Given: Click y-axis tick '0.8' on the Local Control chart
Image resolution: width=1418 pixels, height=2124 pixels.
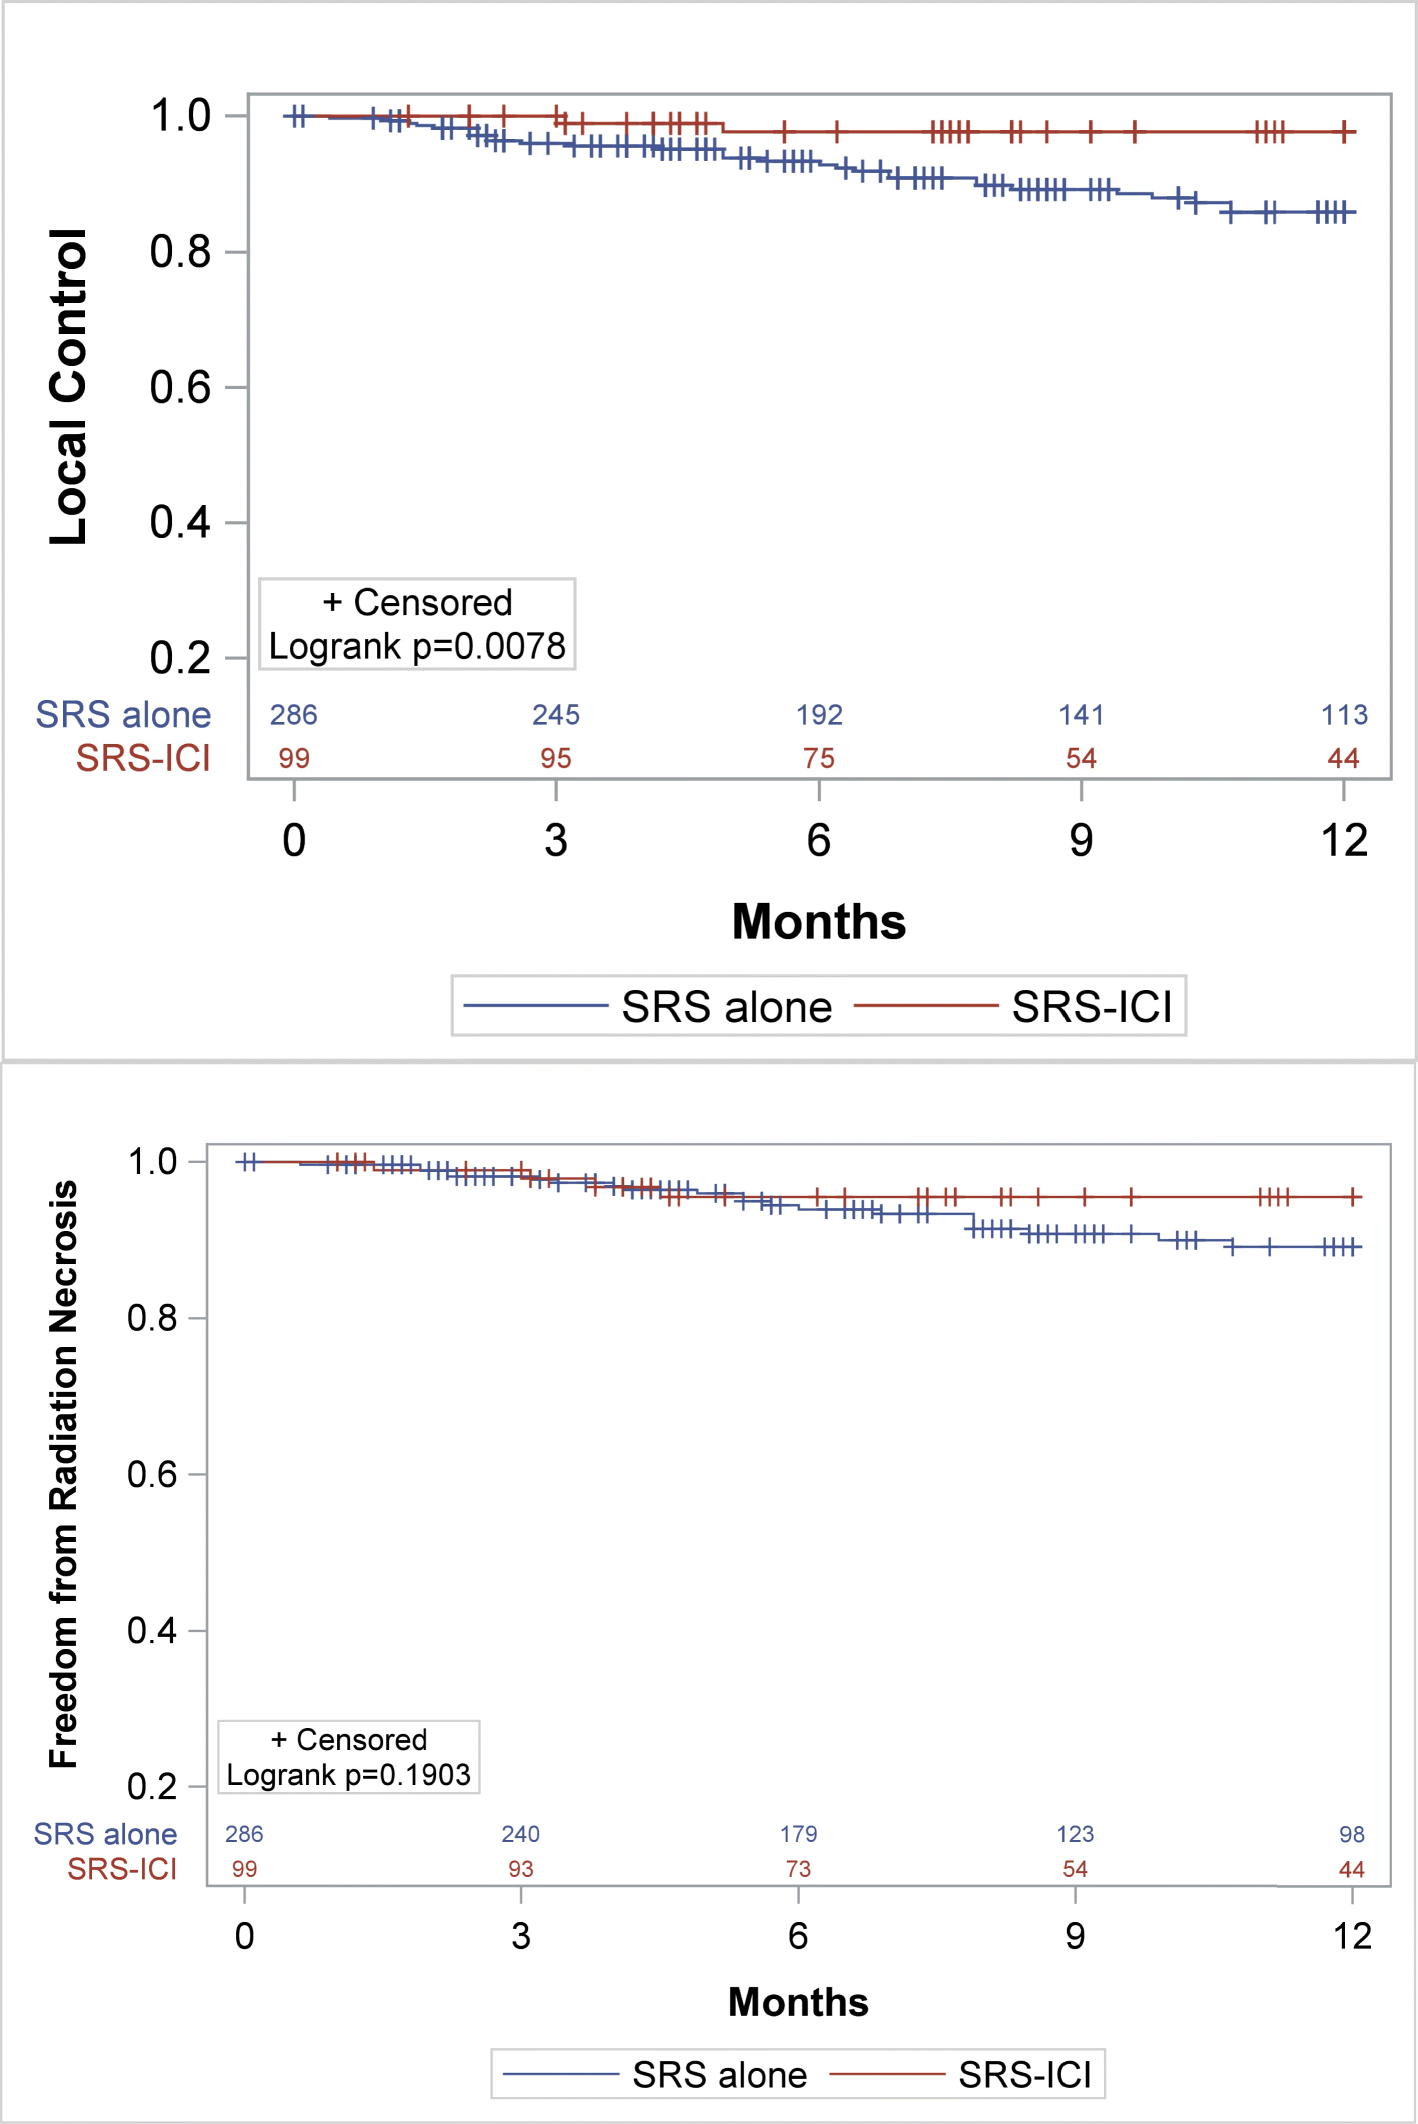Looking at the screenshot, I should (x=180, y=252).
